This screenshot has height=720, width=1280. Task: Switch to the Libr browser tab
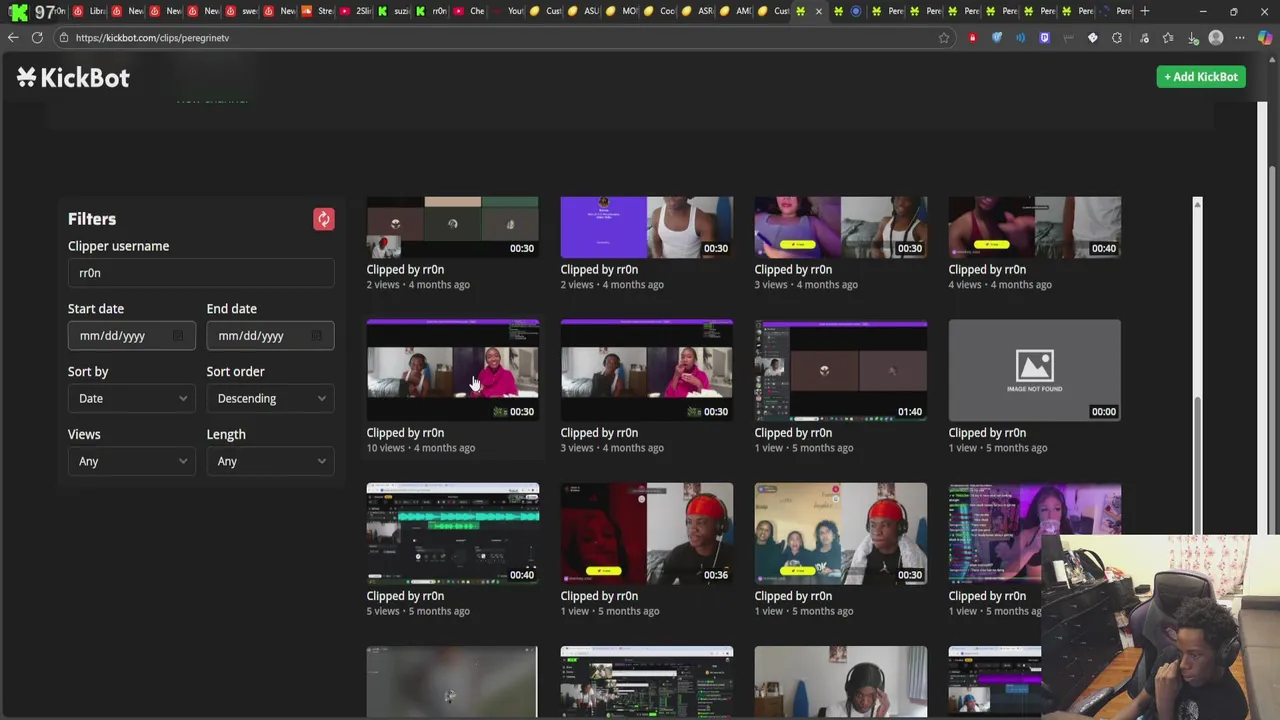coord(90,11)
